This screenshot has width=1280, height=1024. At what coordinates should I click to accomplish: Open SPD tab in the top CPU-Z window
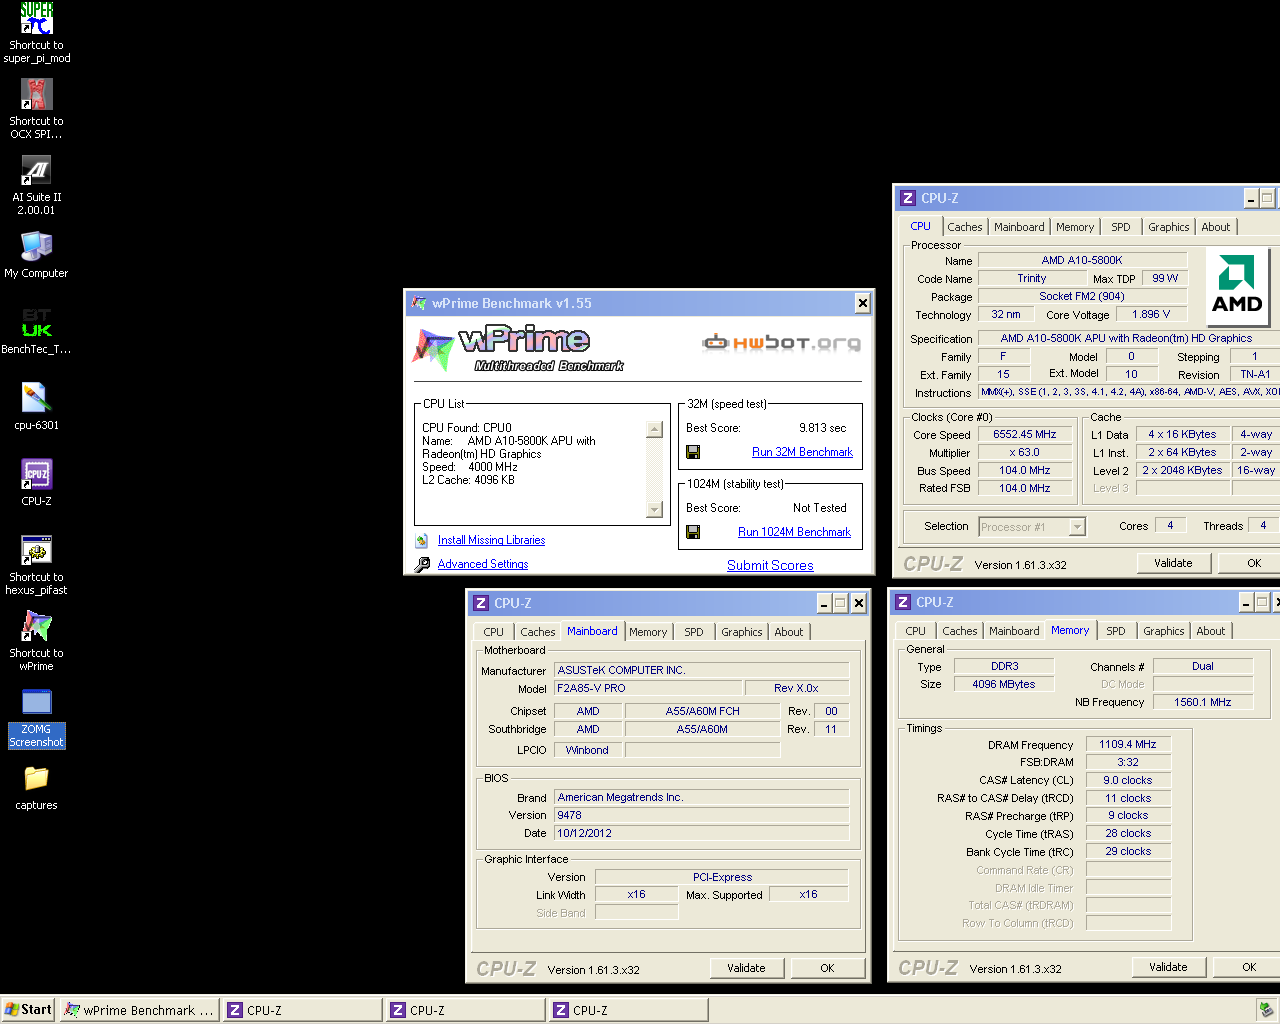click(x=1121, y=227)
